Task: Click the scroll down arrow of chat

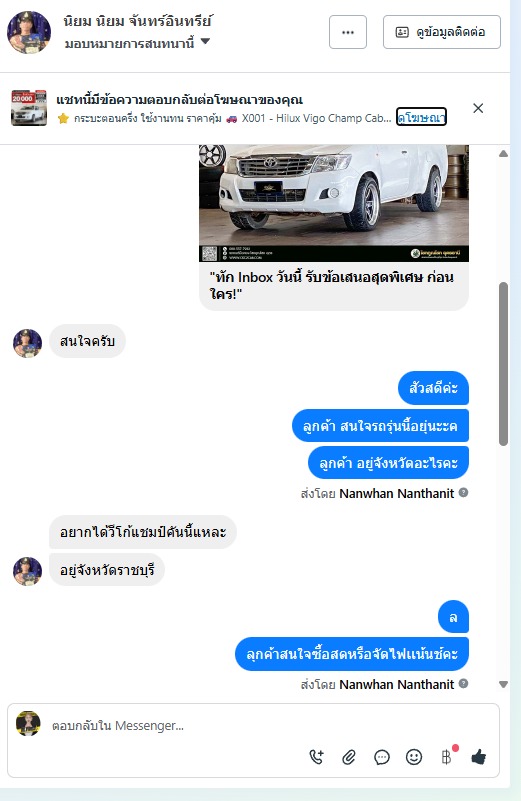Action: pos(503,685)
